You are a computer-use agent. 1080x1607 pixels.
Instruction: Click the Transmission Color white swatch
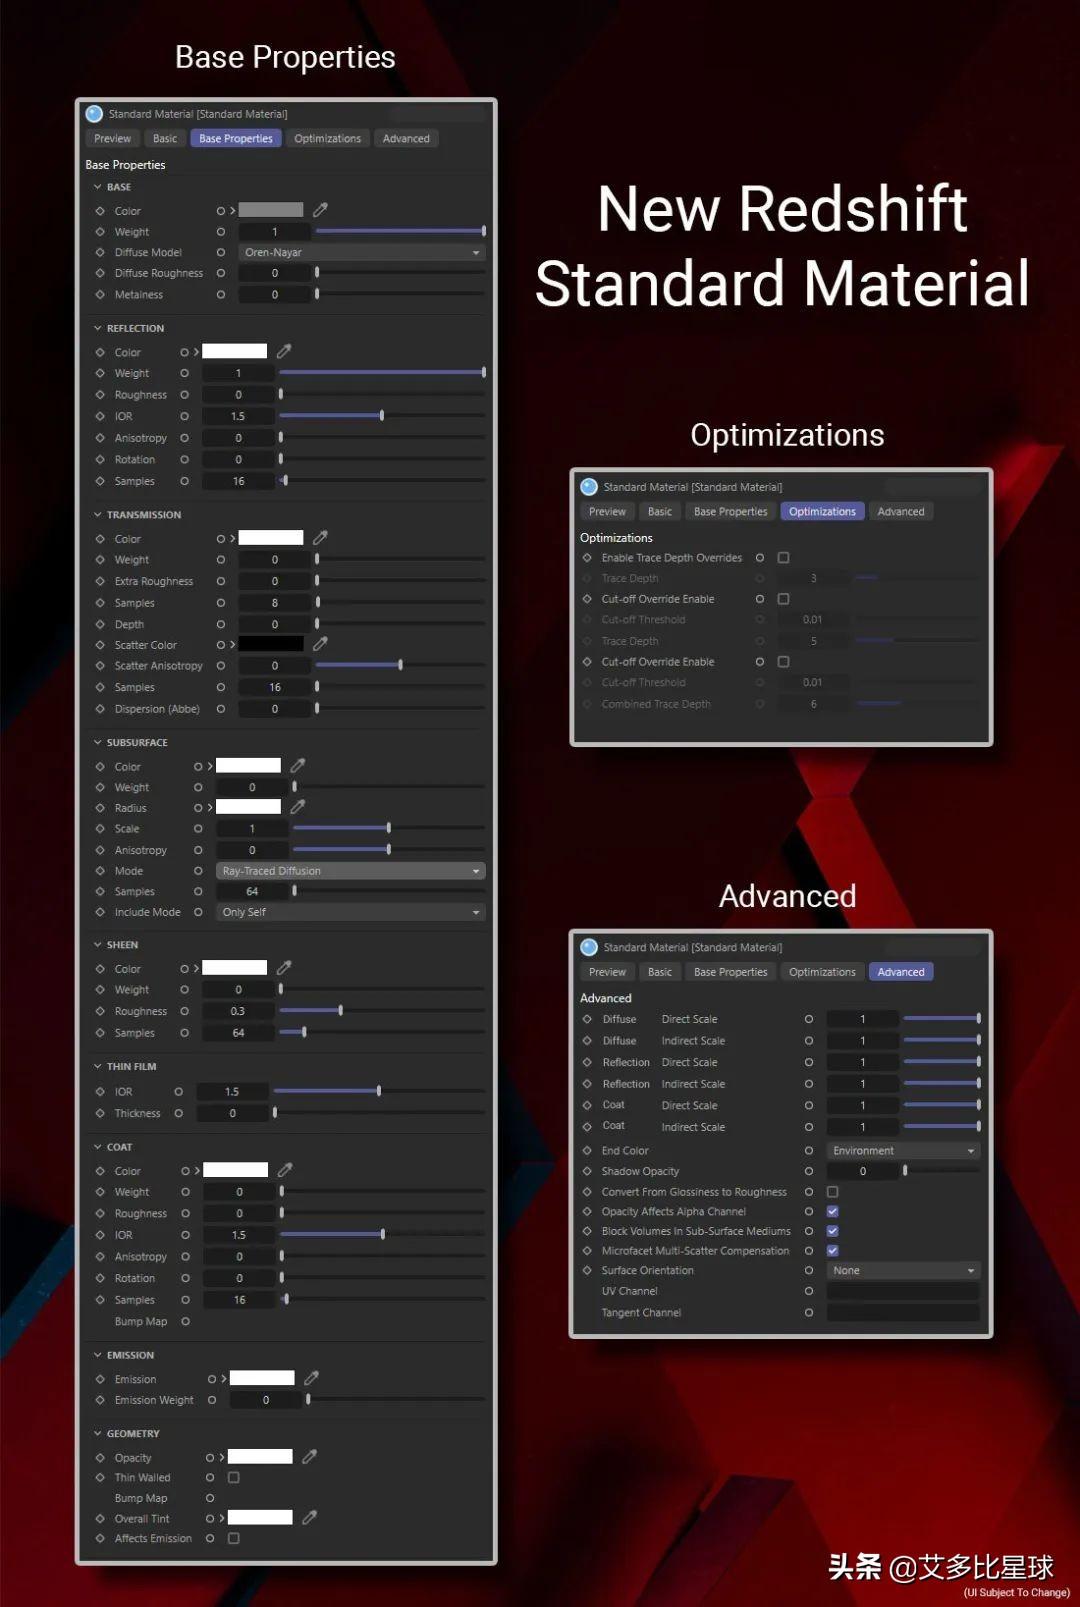pos(271,538)
